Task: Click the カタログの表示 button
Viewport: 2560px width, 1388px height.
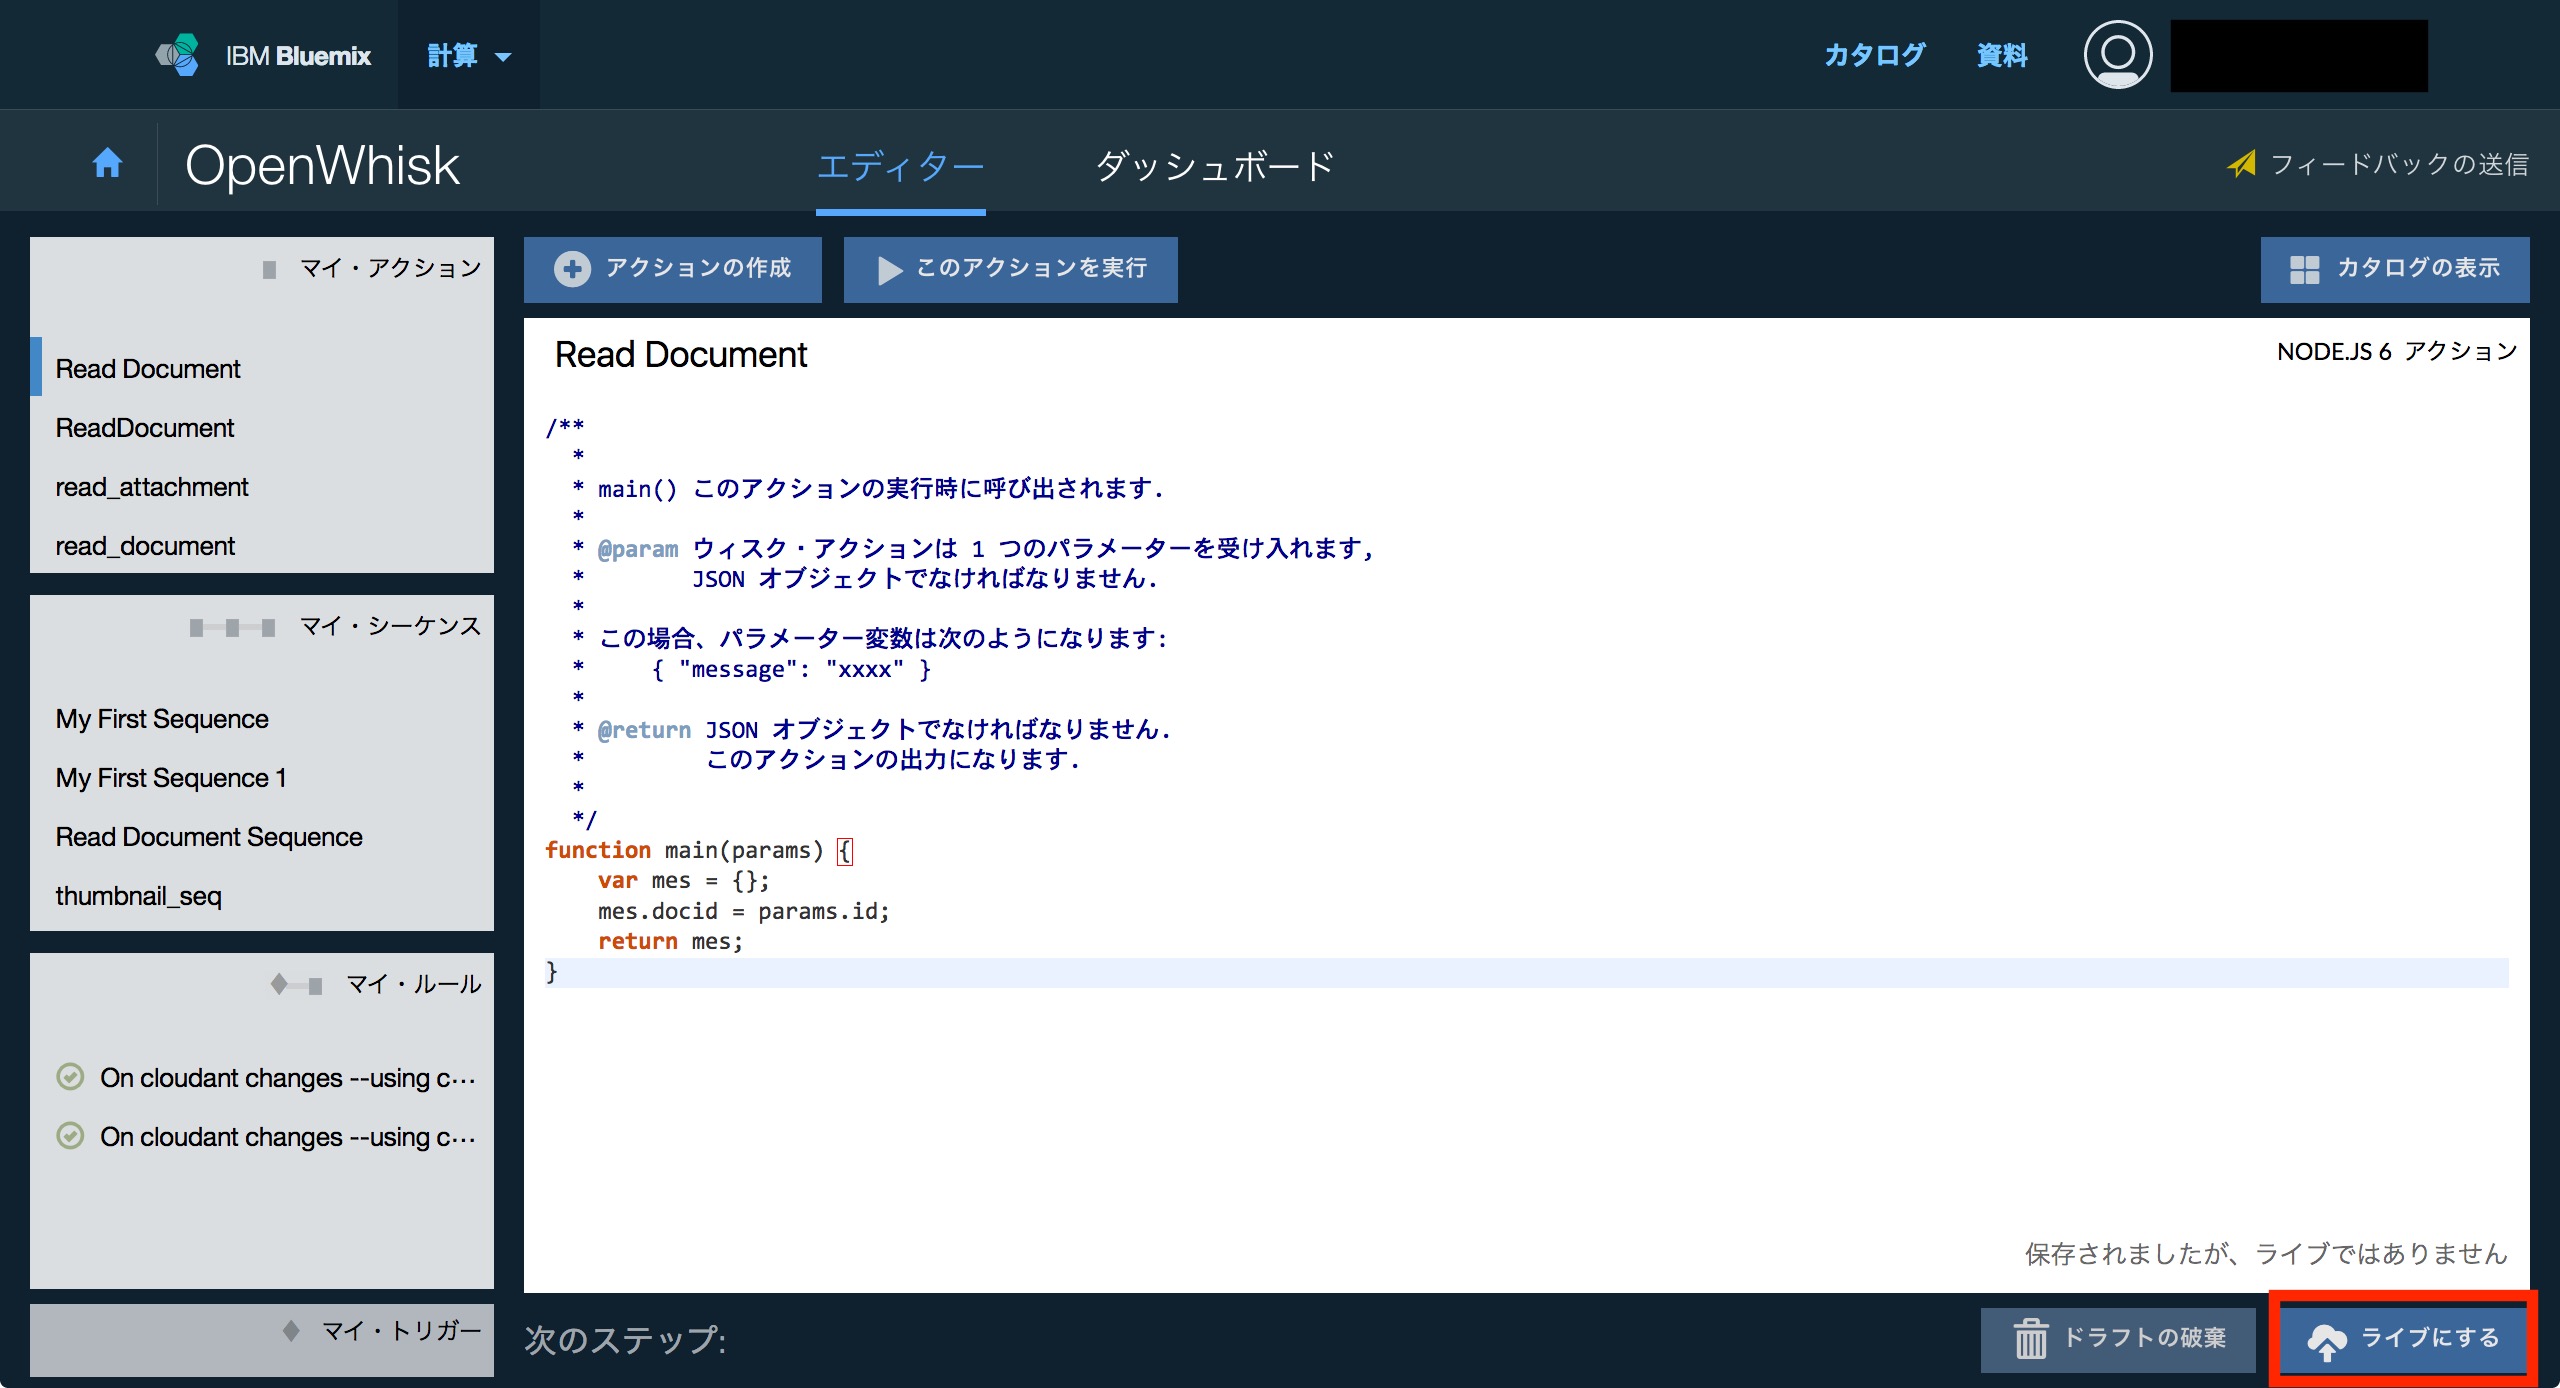Action: pos(2395,269)
